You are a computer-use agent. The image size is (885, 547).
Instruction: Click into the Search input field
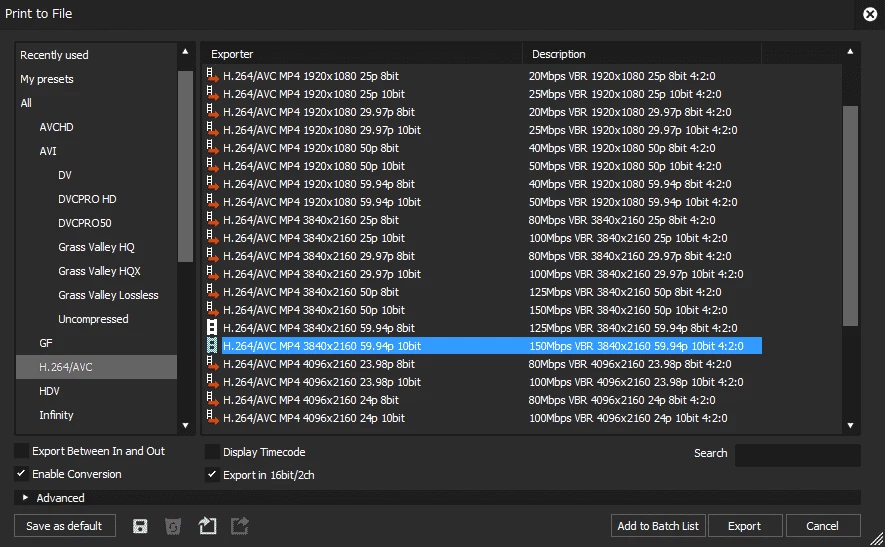(797, 455)
